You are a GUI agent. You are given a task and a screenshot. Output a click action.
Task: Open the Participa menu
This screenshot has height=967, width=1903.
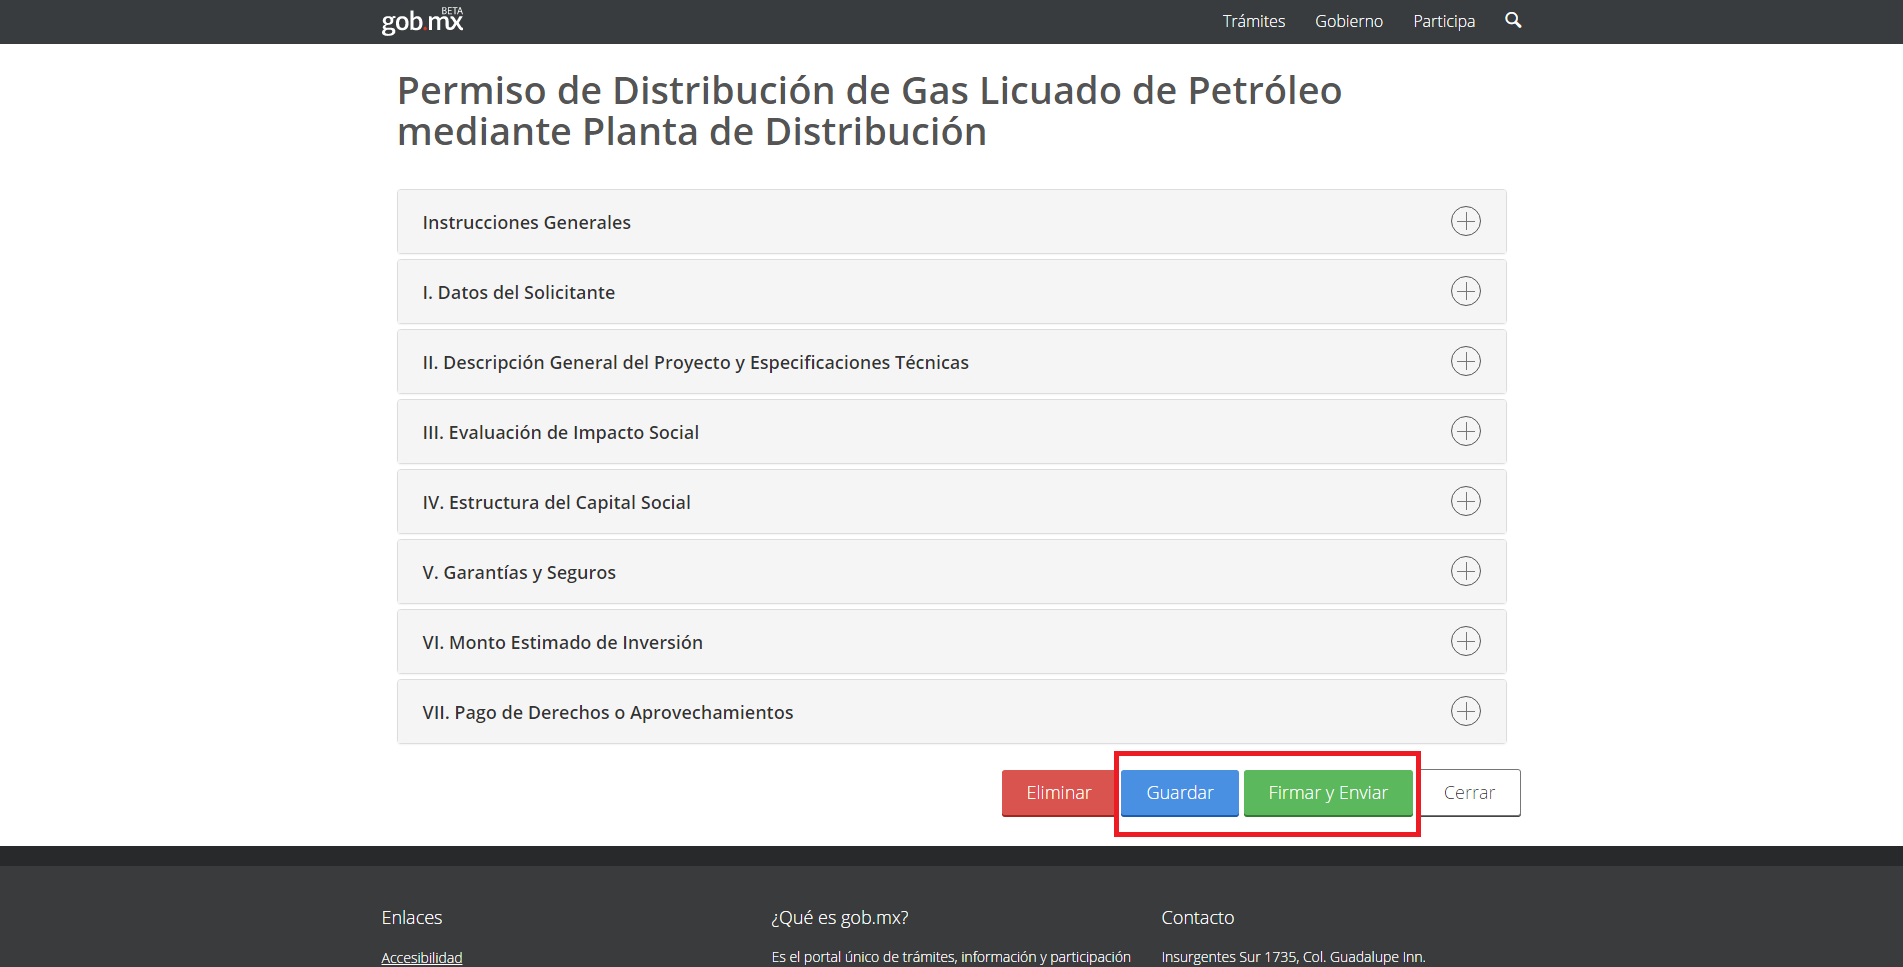coord(1443,21)
